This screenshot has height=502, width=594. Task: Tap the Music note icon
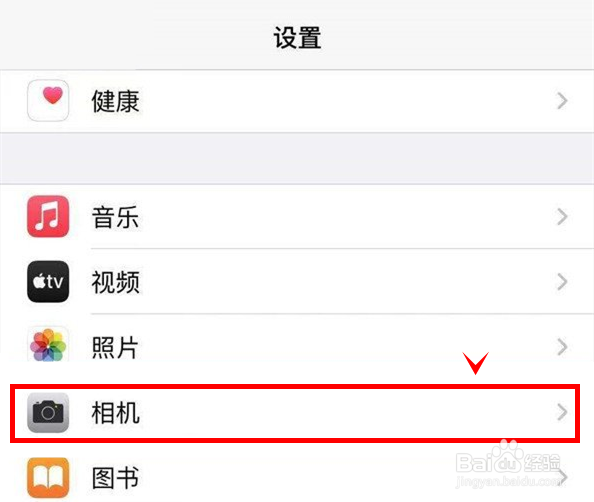pos(48,216)
